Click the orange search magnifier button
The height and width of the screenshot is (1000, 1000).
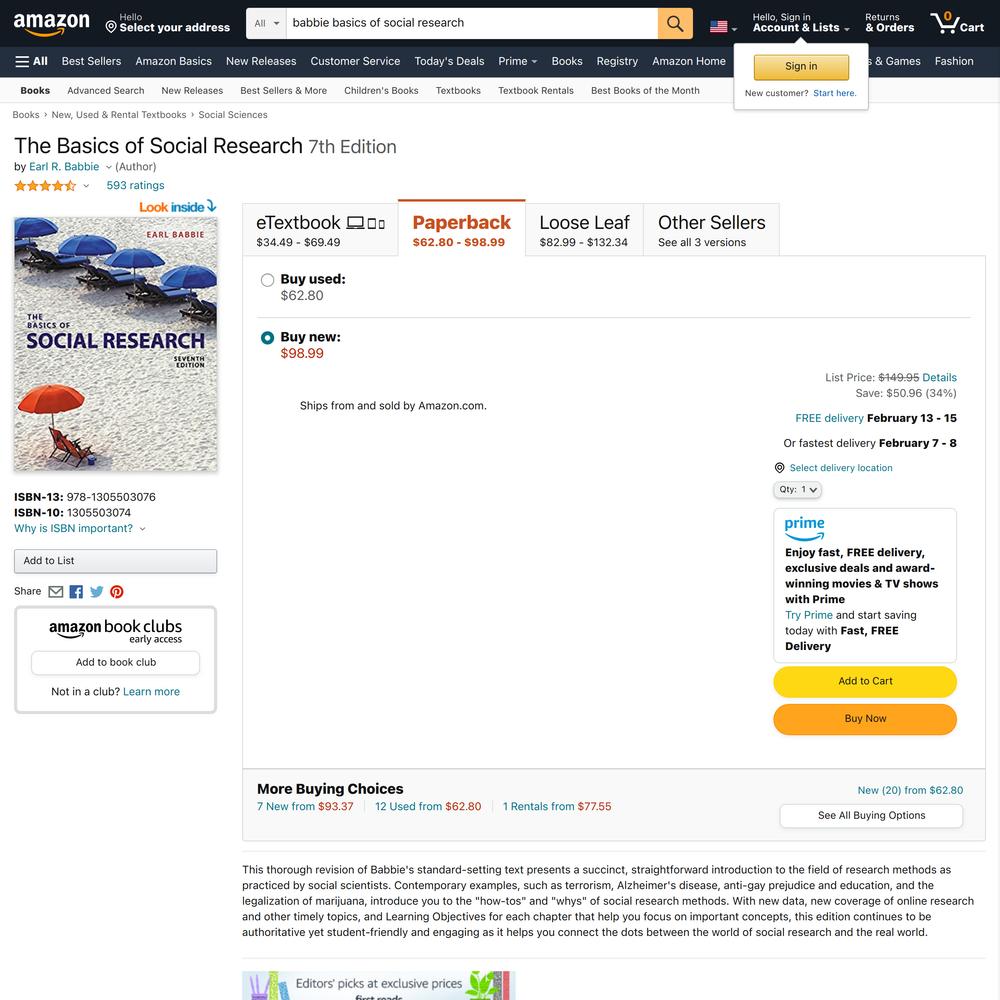click(675, 24)
